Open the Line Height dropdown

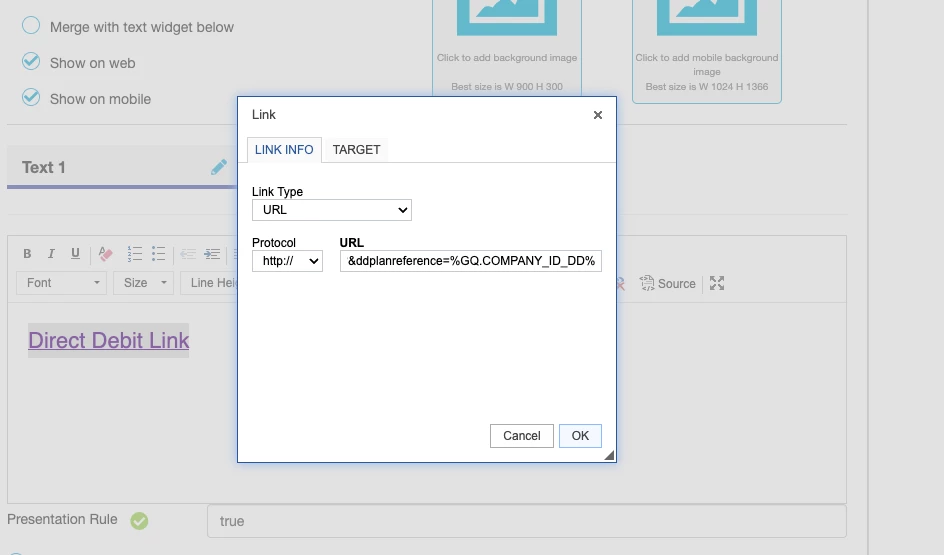(209, 283)
